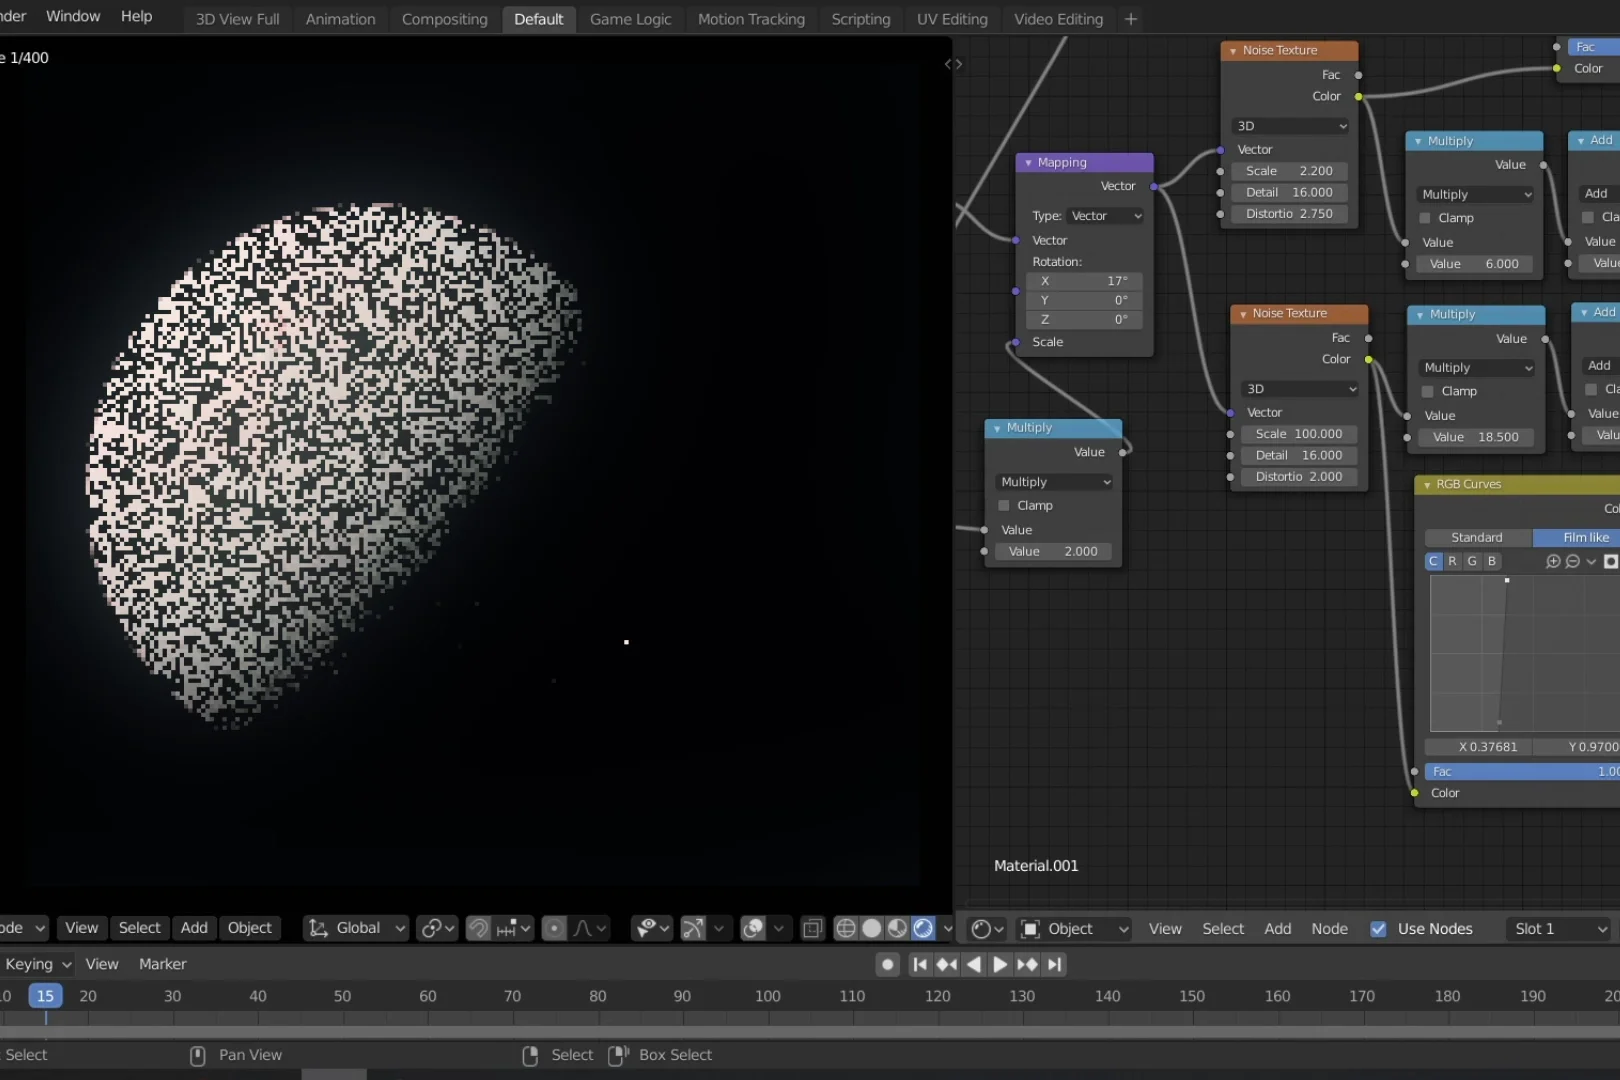Select the G channel in RGB Curves
The image size is (1620, 1080).
point(1472,562)
